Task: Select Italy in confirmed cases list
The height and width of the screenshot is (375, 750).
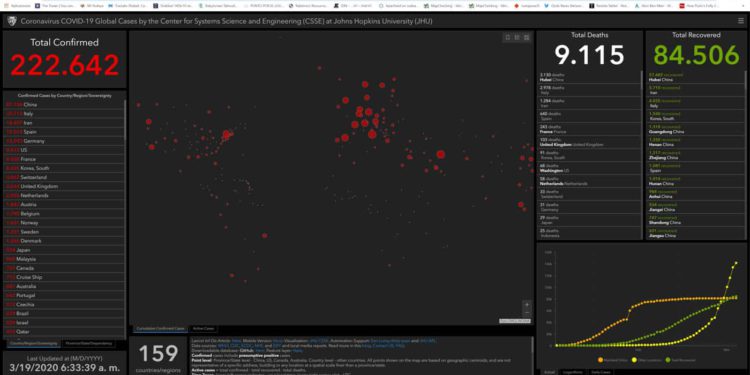Action: tap(64, 113)
